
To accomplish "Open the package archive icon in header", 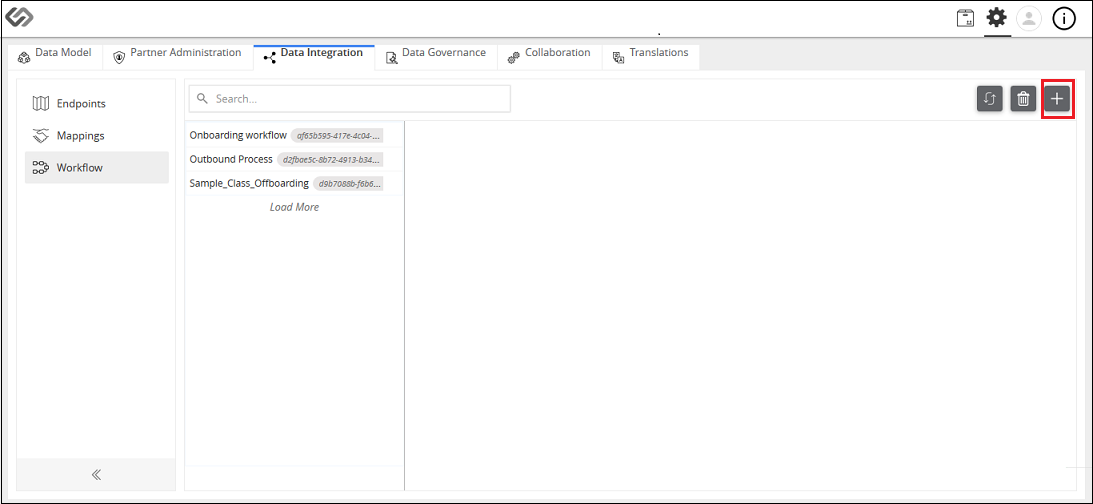I will [965, 19].
